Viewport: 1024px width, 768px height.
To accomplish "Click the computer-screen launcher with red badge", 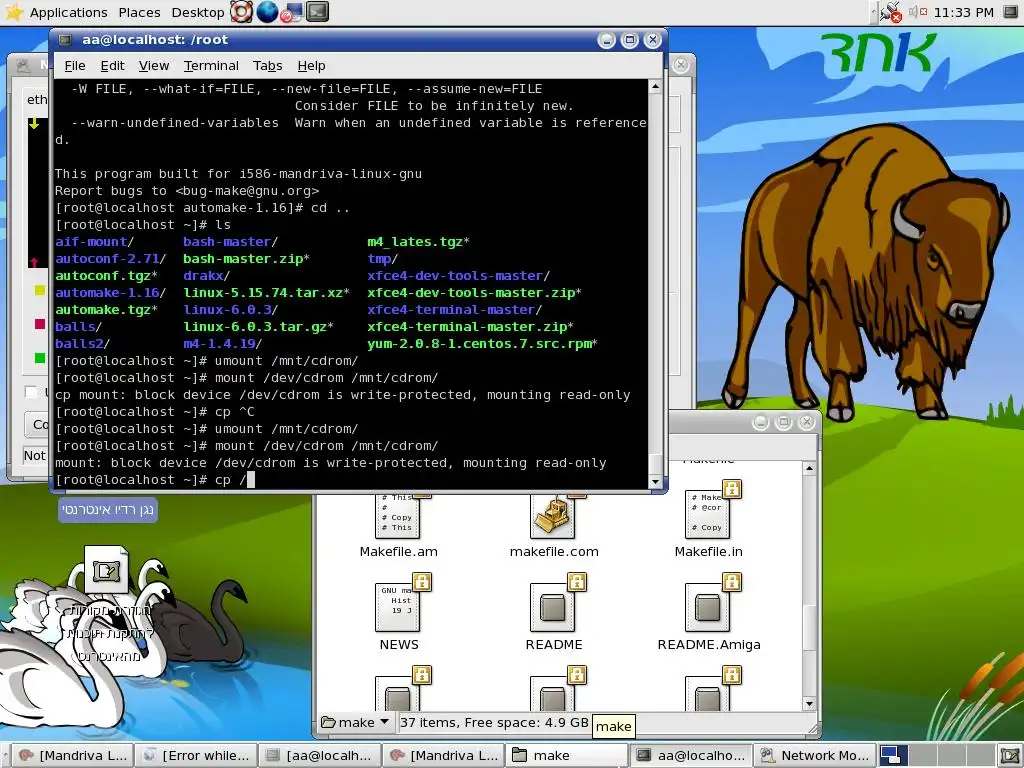I will [x=292, y=12].
